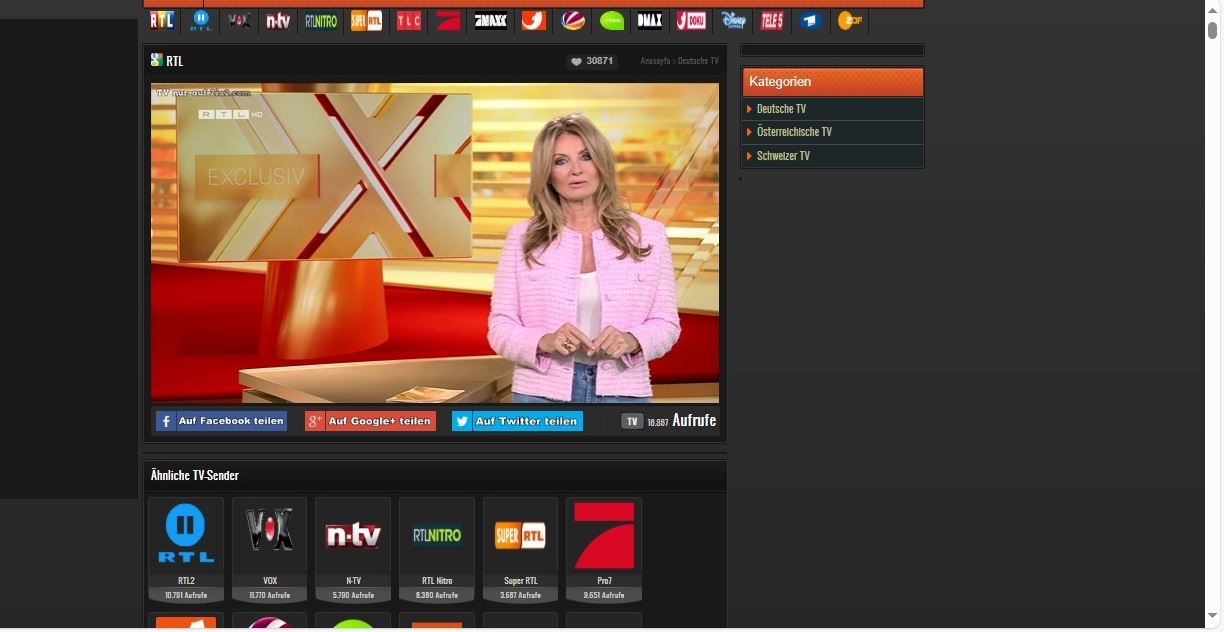Expand the Schweizer TV category
This screenshot has height=632, width=1224.
(x=783, y=156)
